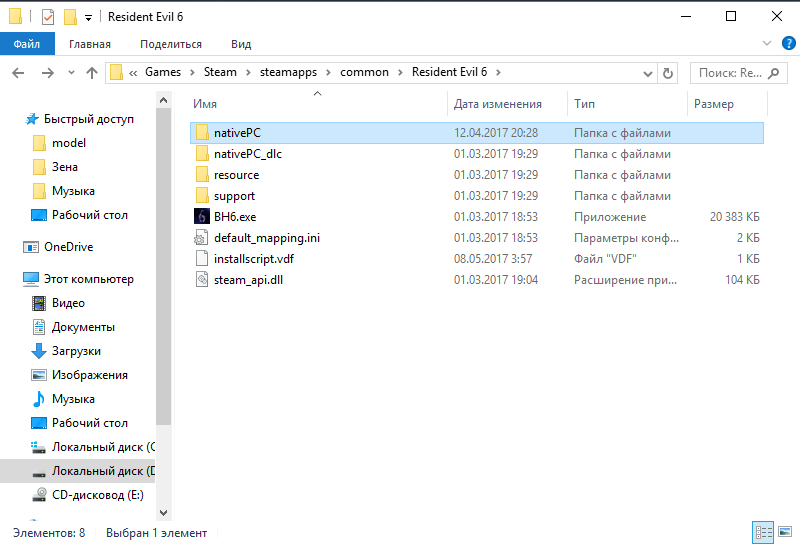Click the Properties quick access toolbar icon
The image size is (800, 544).
click(48, 17)
